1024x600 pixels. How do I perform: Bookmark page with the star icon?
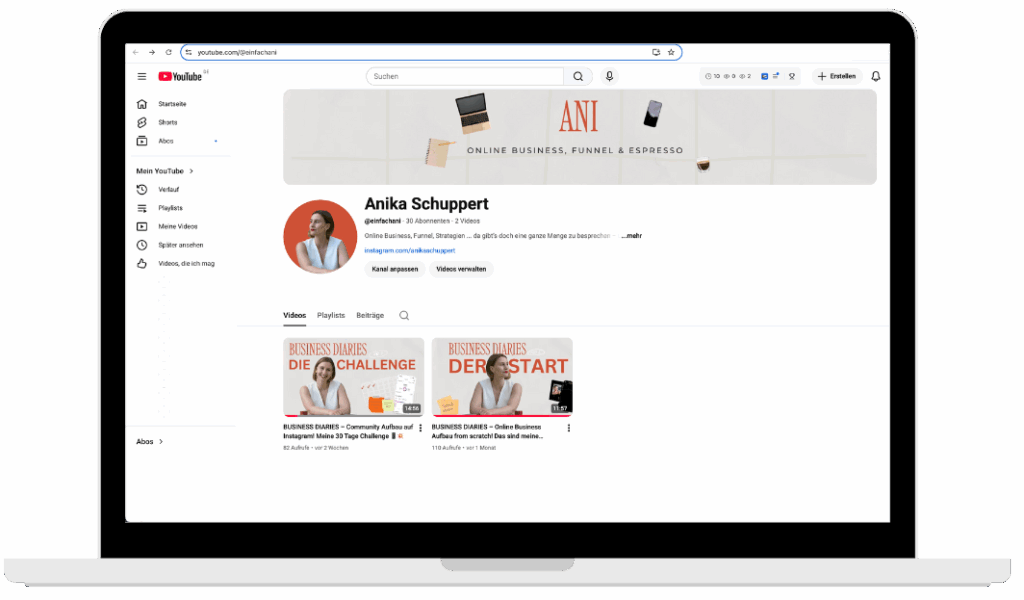point(671,52)
